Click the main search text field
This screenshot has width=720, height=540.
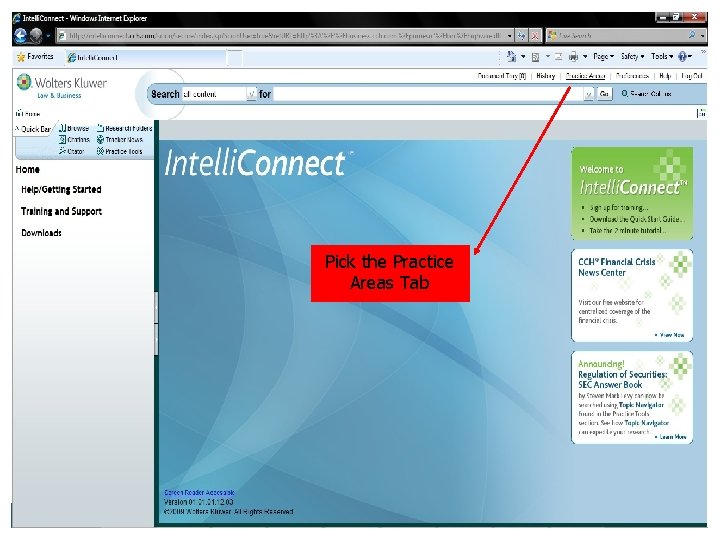[x=428, y=94]
